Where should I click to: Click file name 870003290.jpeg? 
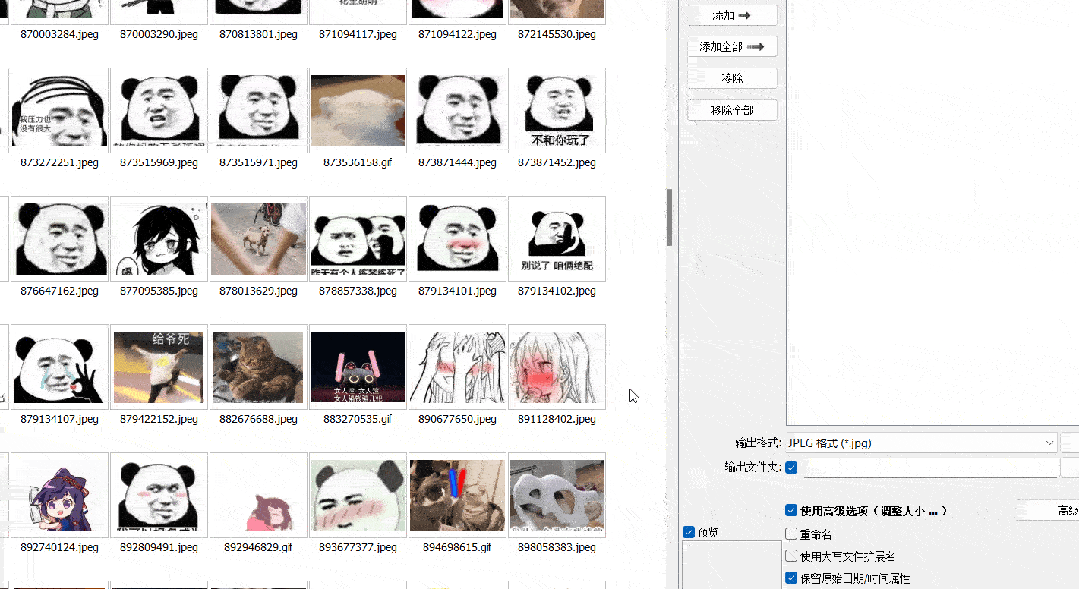tap(159, 34)
